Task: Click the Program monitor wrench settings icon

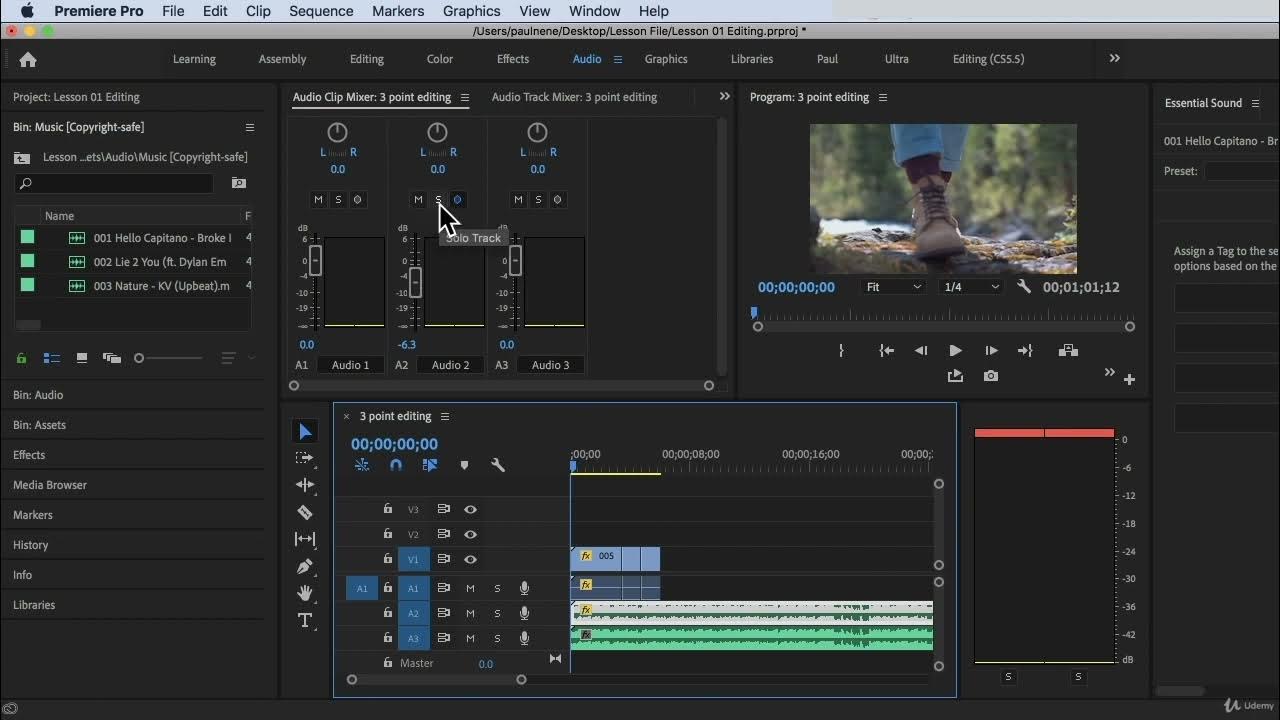Action: (x=1024, y=287)
